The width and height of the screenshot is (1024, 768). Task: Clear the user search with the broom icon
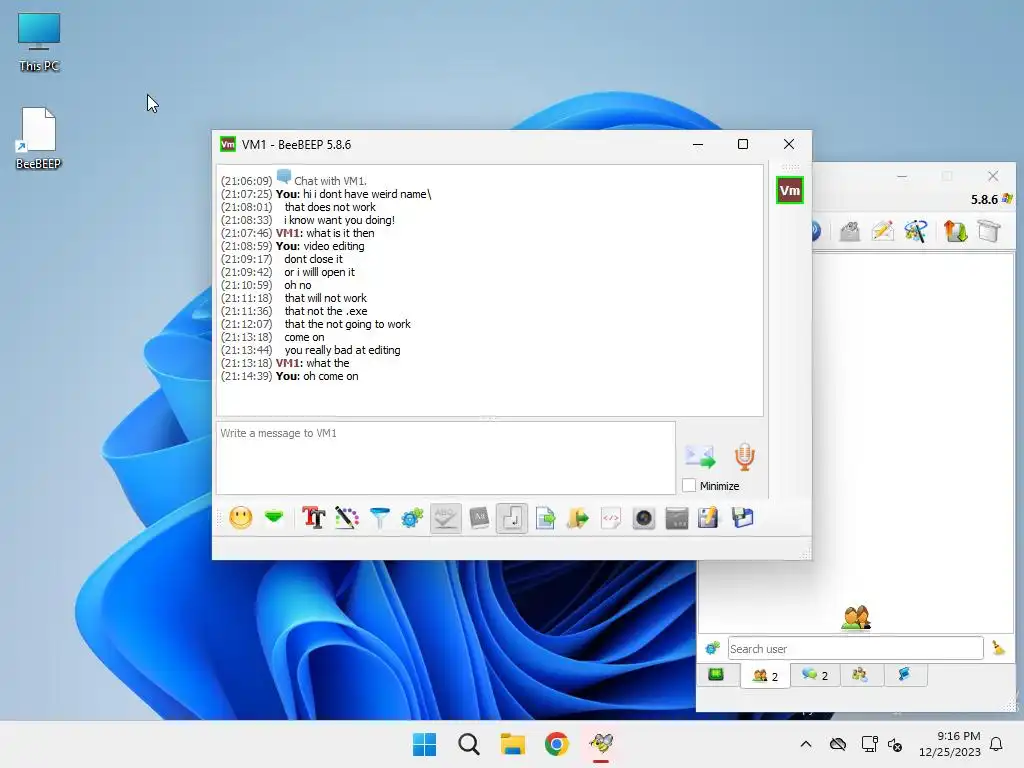(999, 648)
